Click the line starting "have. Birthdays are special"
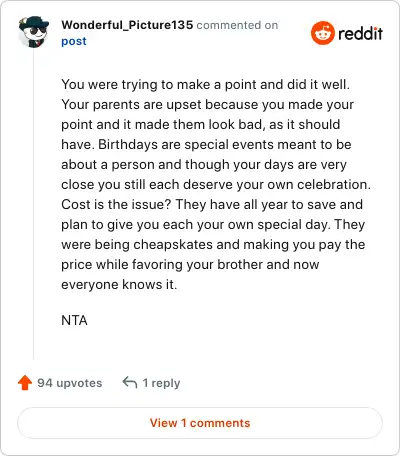This screenshot has height=456, width=400. click(206, 145)
